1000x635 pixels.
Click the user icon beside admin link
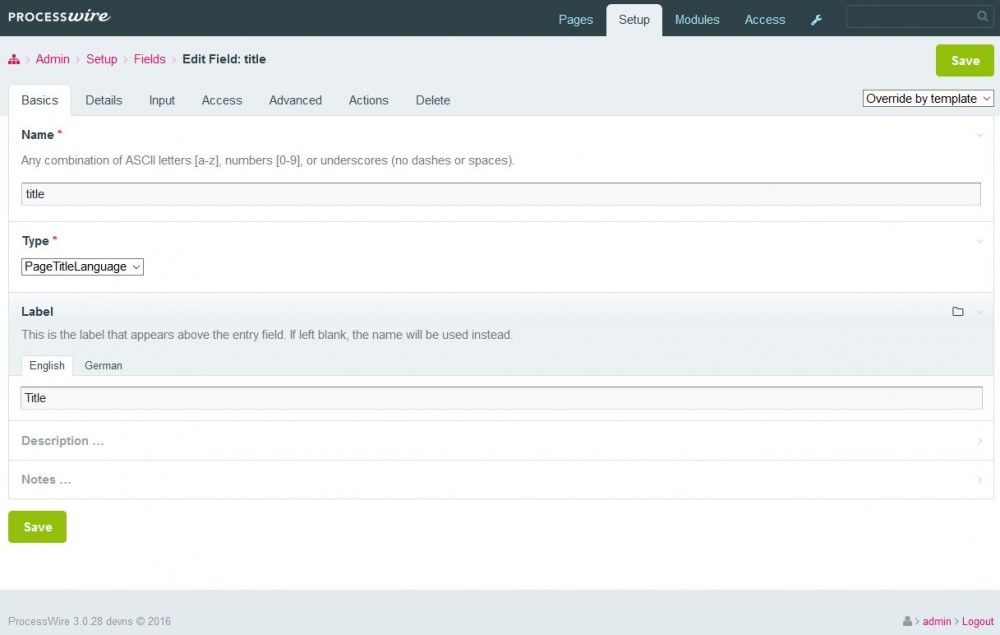click(x=907, y=622)
